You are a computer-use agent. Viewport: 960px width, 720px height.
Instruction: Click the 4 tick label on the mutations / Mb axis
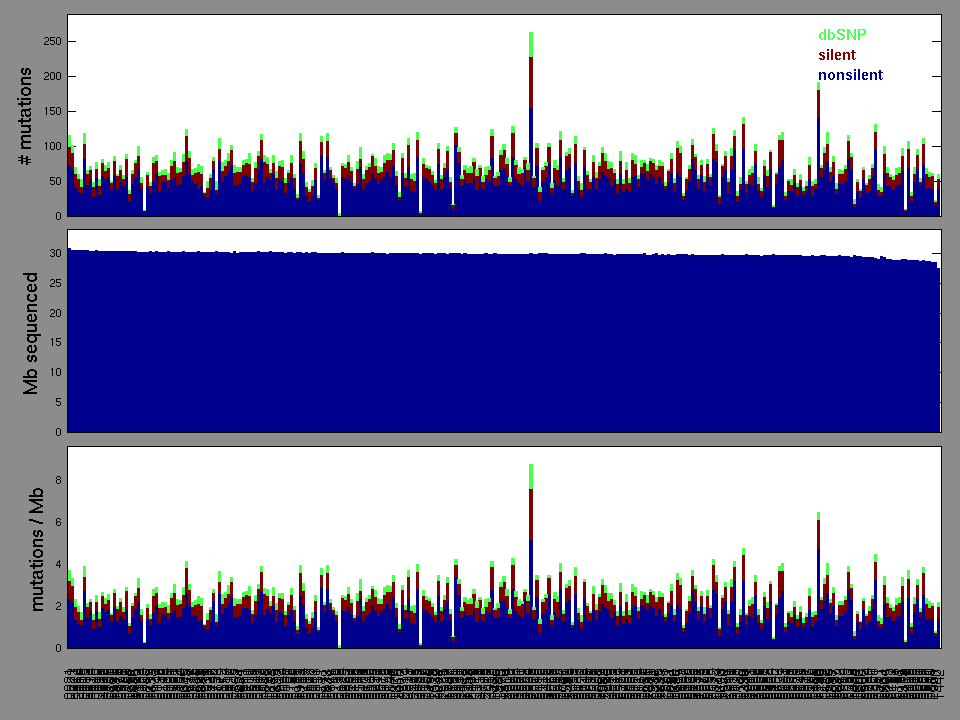58,564
